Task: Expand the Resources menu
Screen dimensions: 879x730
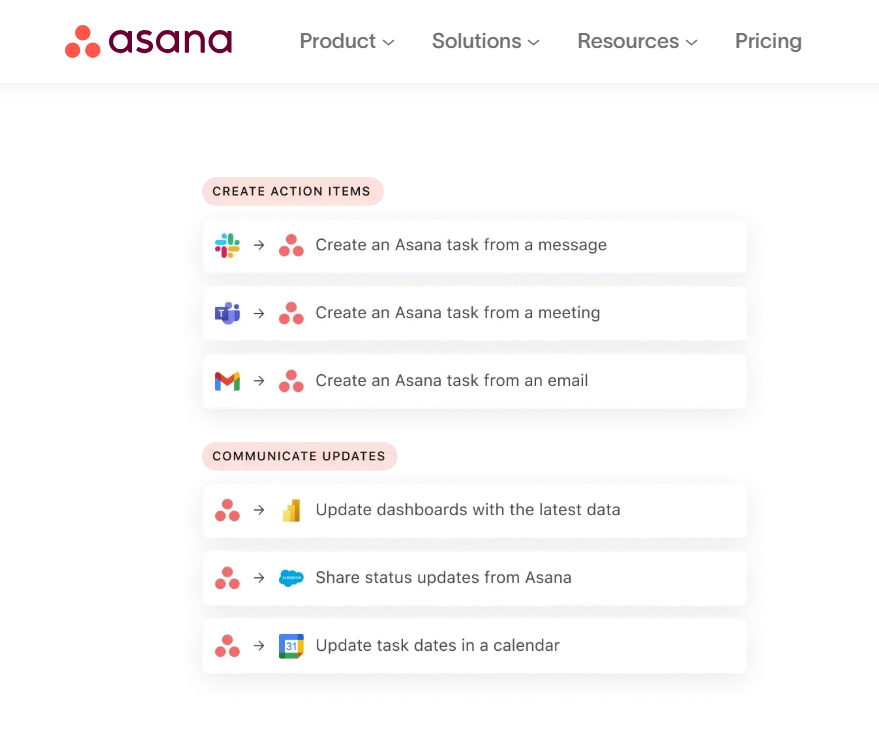Action: coord(637,41)
